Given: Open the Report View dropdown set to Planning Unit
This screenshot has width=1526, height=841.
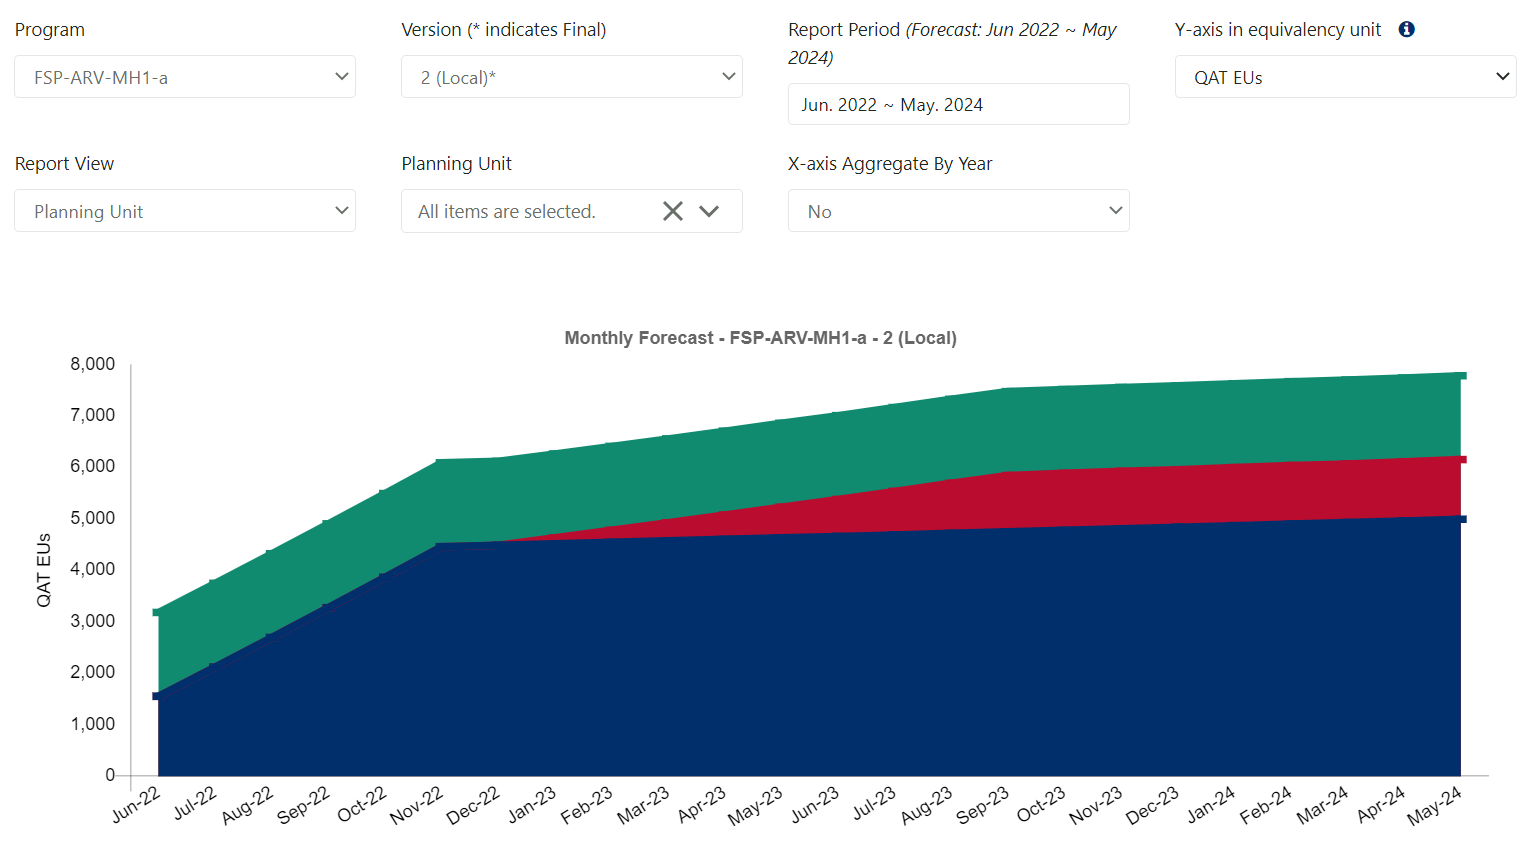Looking at the screenshot, I should [x=185, y=211].
